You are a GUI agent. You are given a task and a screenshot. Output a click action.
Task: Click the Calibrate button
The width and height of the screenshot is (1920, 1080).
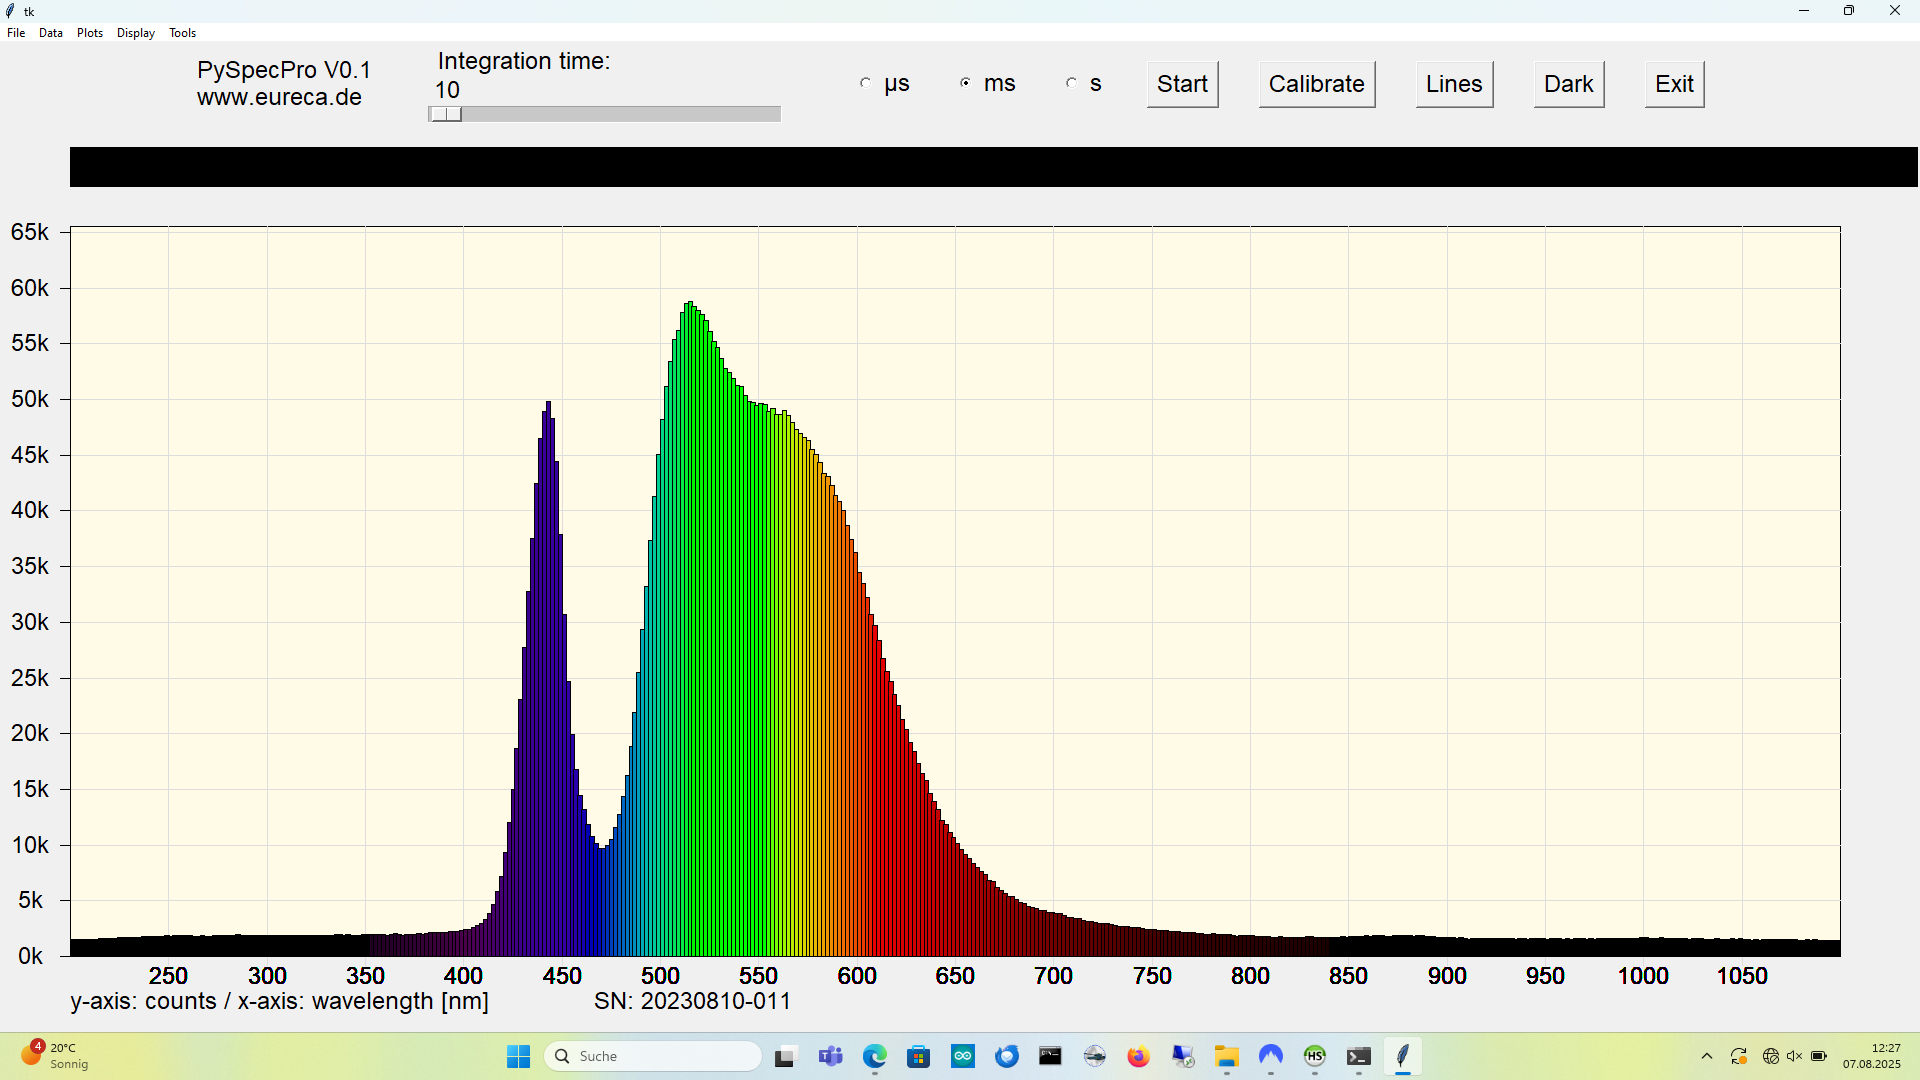tap(1316, 84)
